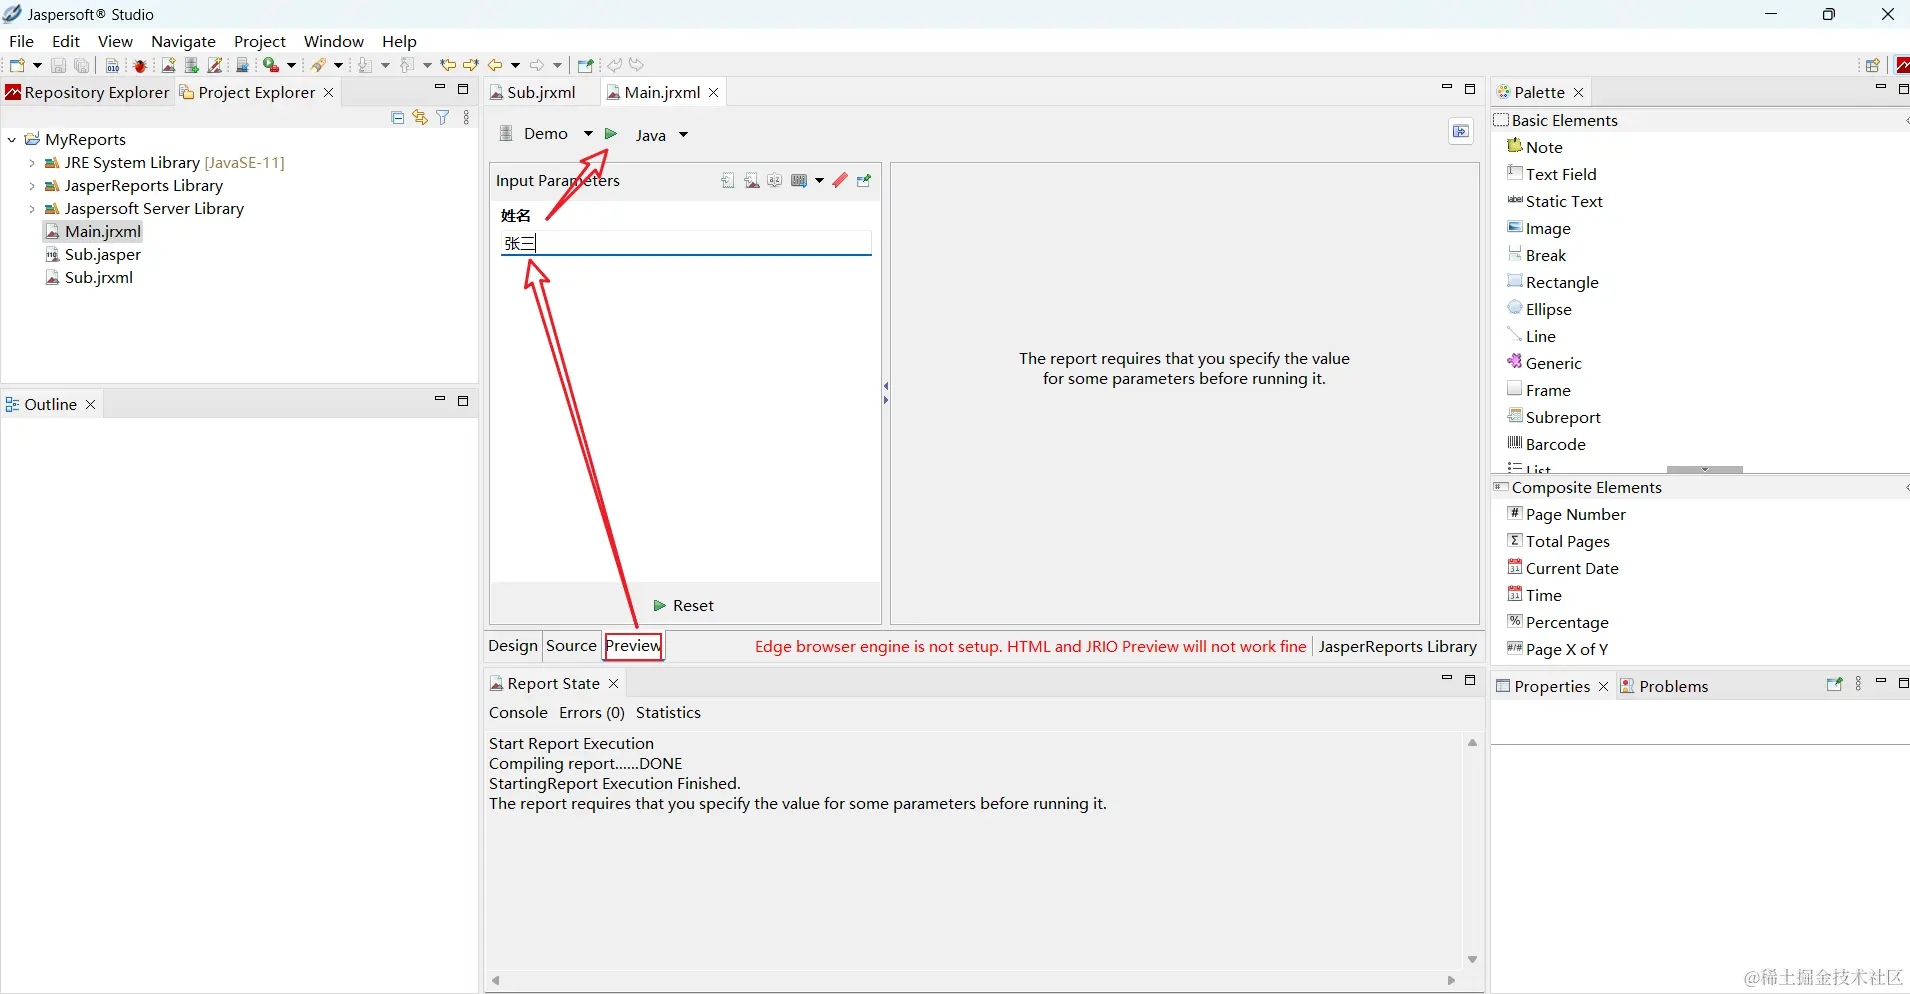Open the Project Explorer filter icon
1910x994 pixels.
click(x=443, y=118)
